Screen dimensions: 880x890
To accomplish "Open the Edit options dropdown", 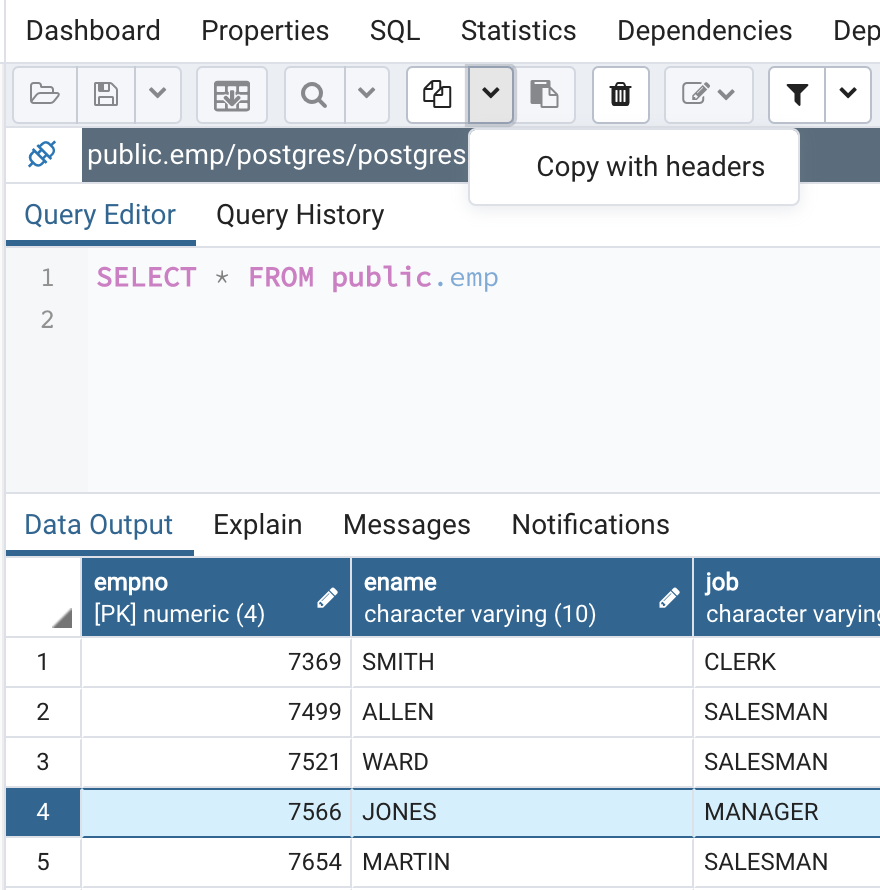I will 709,95.
